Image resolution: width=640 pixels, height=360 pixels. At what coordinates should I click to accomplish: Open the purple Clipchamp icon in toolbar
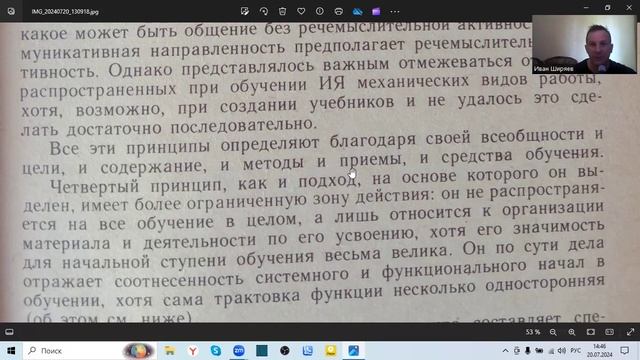(x=376, y=11)
